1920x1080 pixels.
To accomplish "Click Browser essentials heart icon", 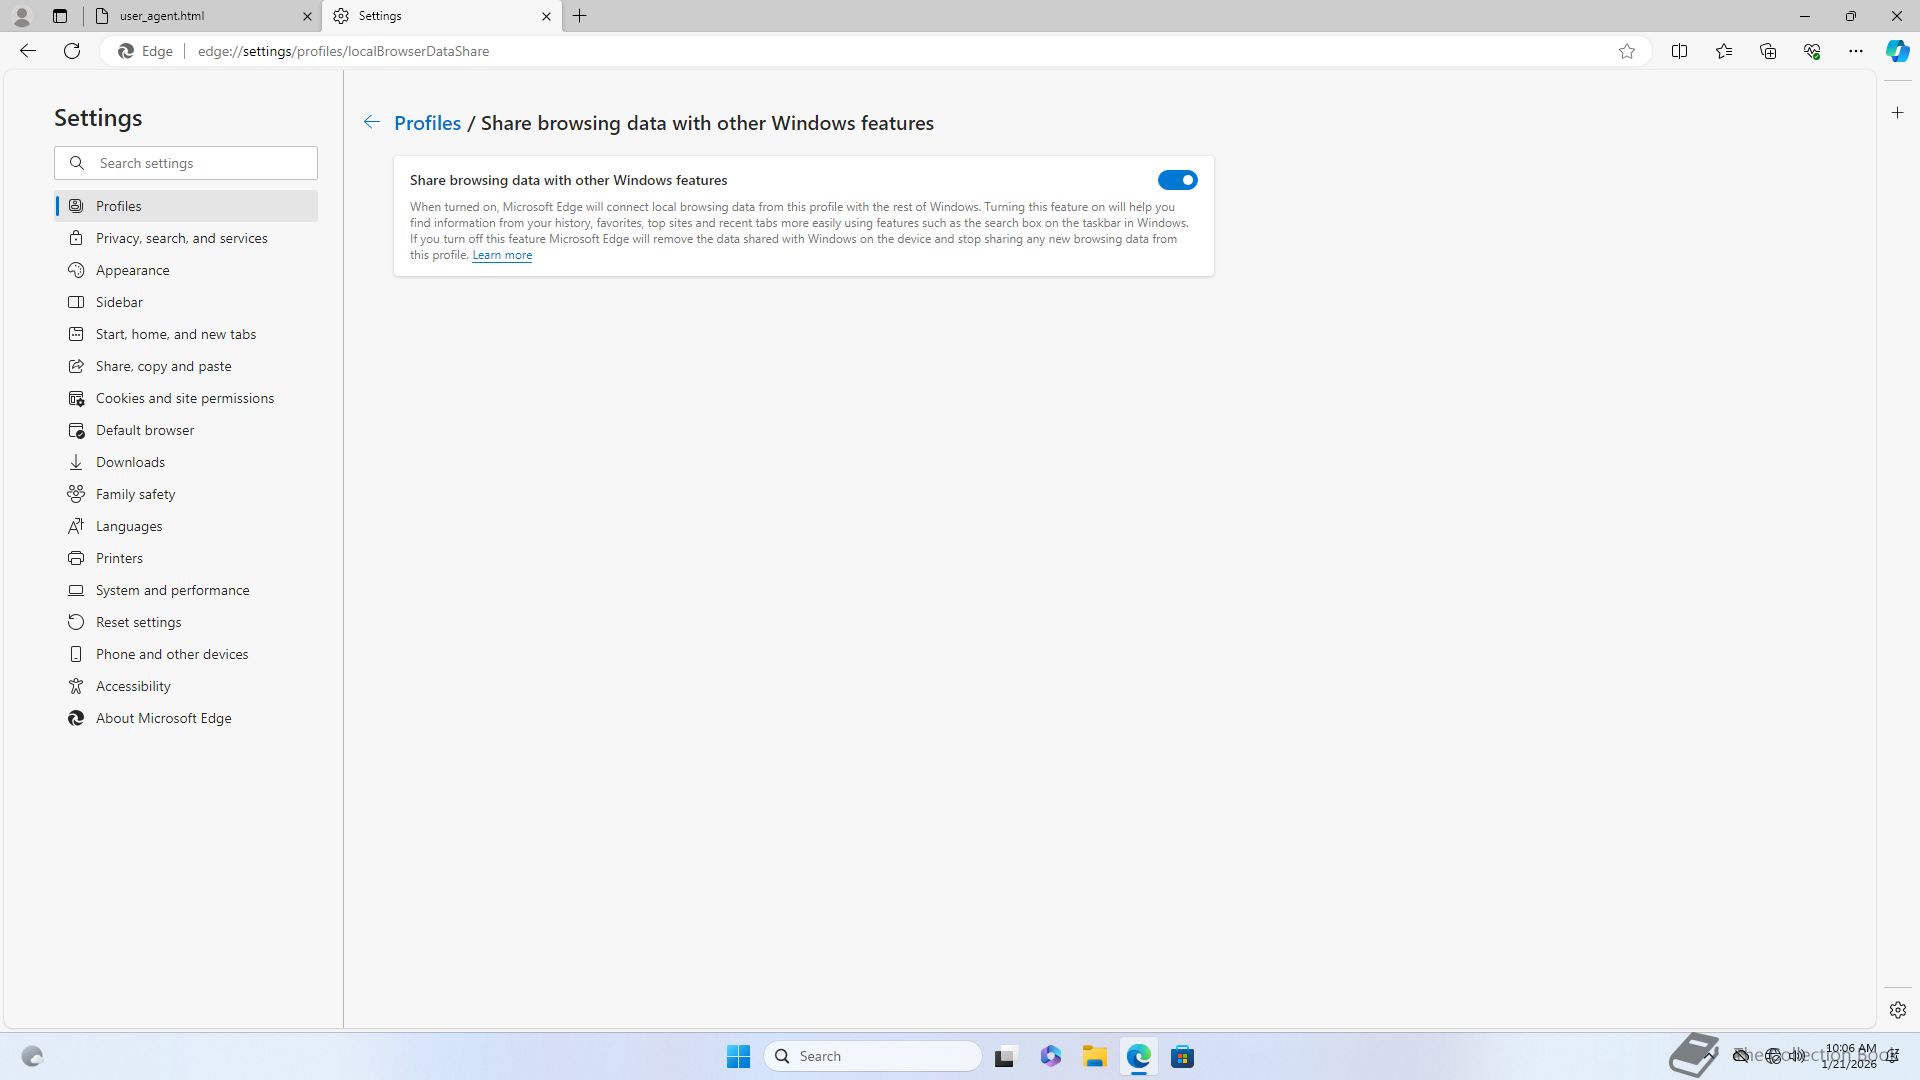I will pyautogui.click(x=1811, y=51).
